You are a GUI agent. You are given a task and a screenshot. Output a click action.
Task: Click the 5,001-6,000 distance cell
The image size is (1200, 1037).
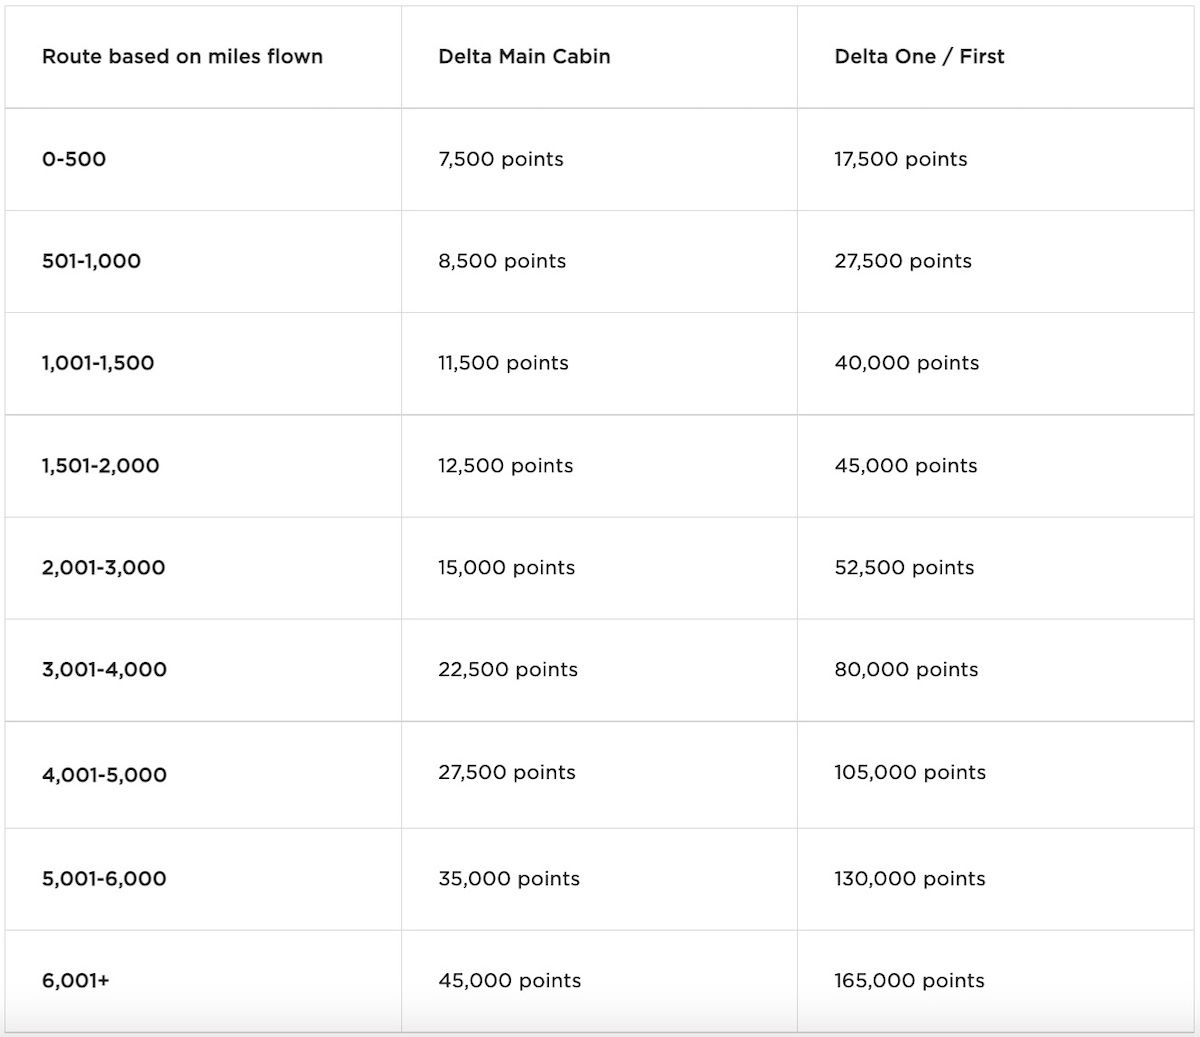(104, 879)
